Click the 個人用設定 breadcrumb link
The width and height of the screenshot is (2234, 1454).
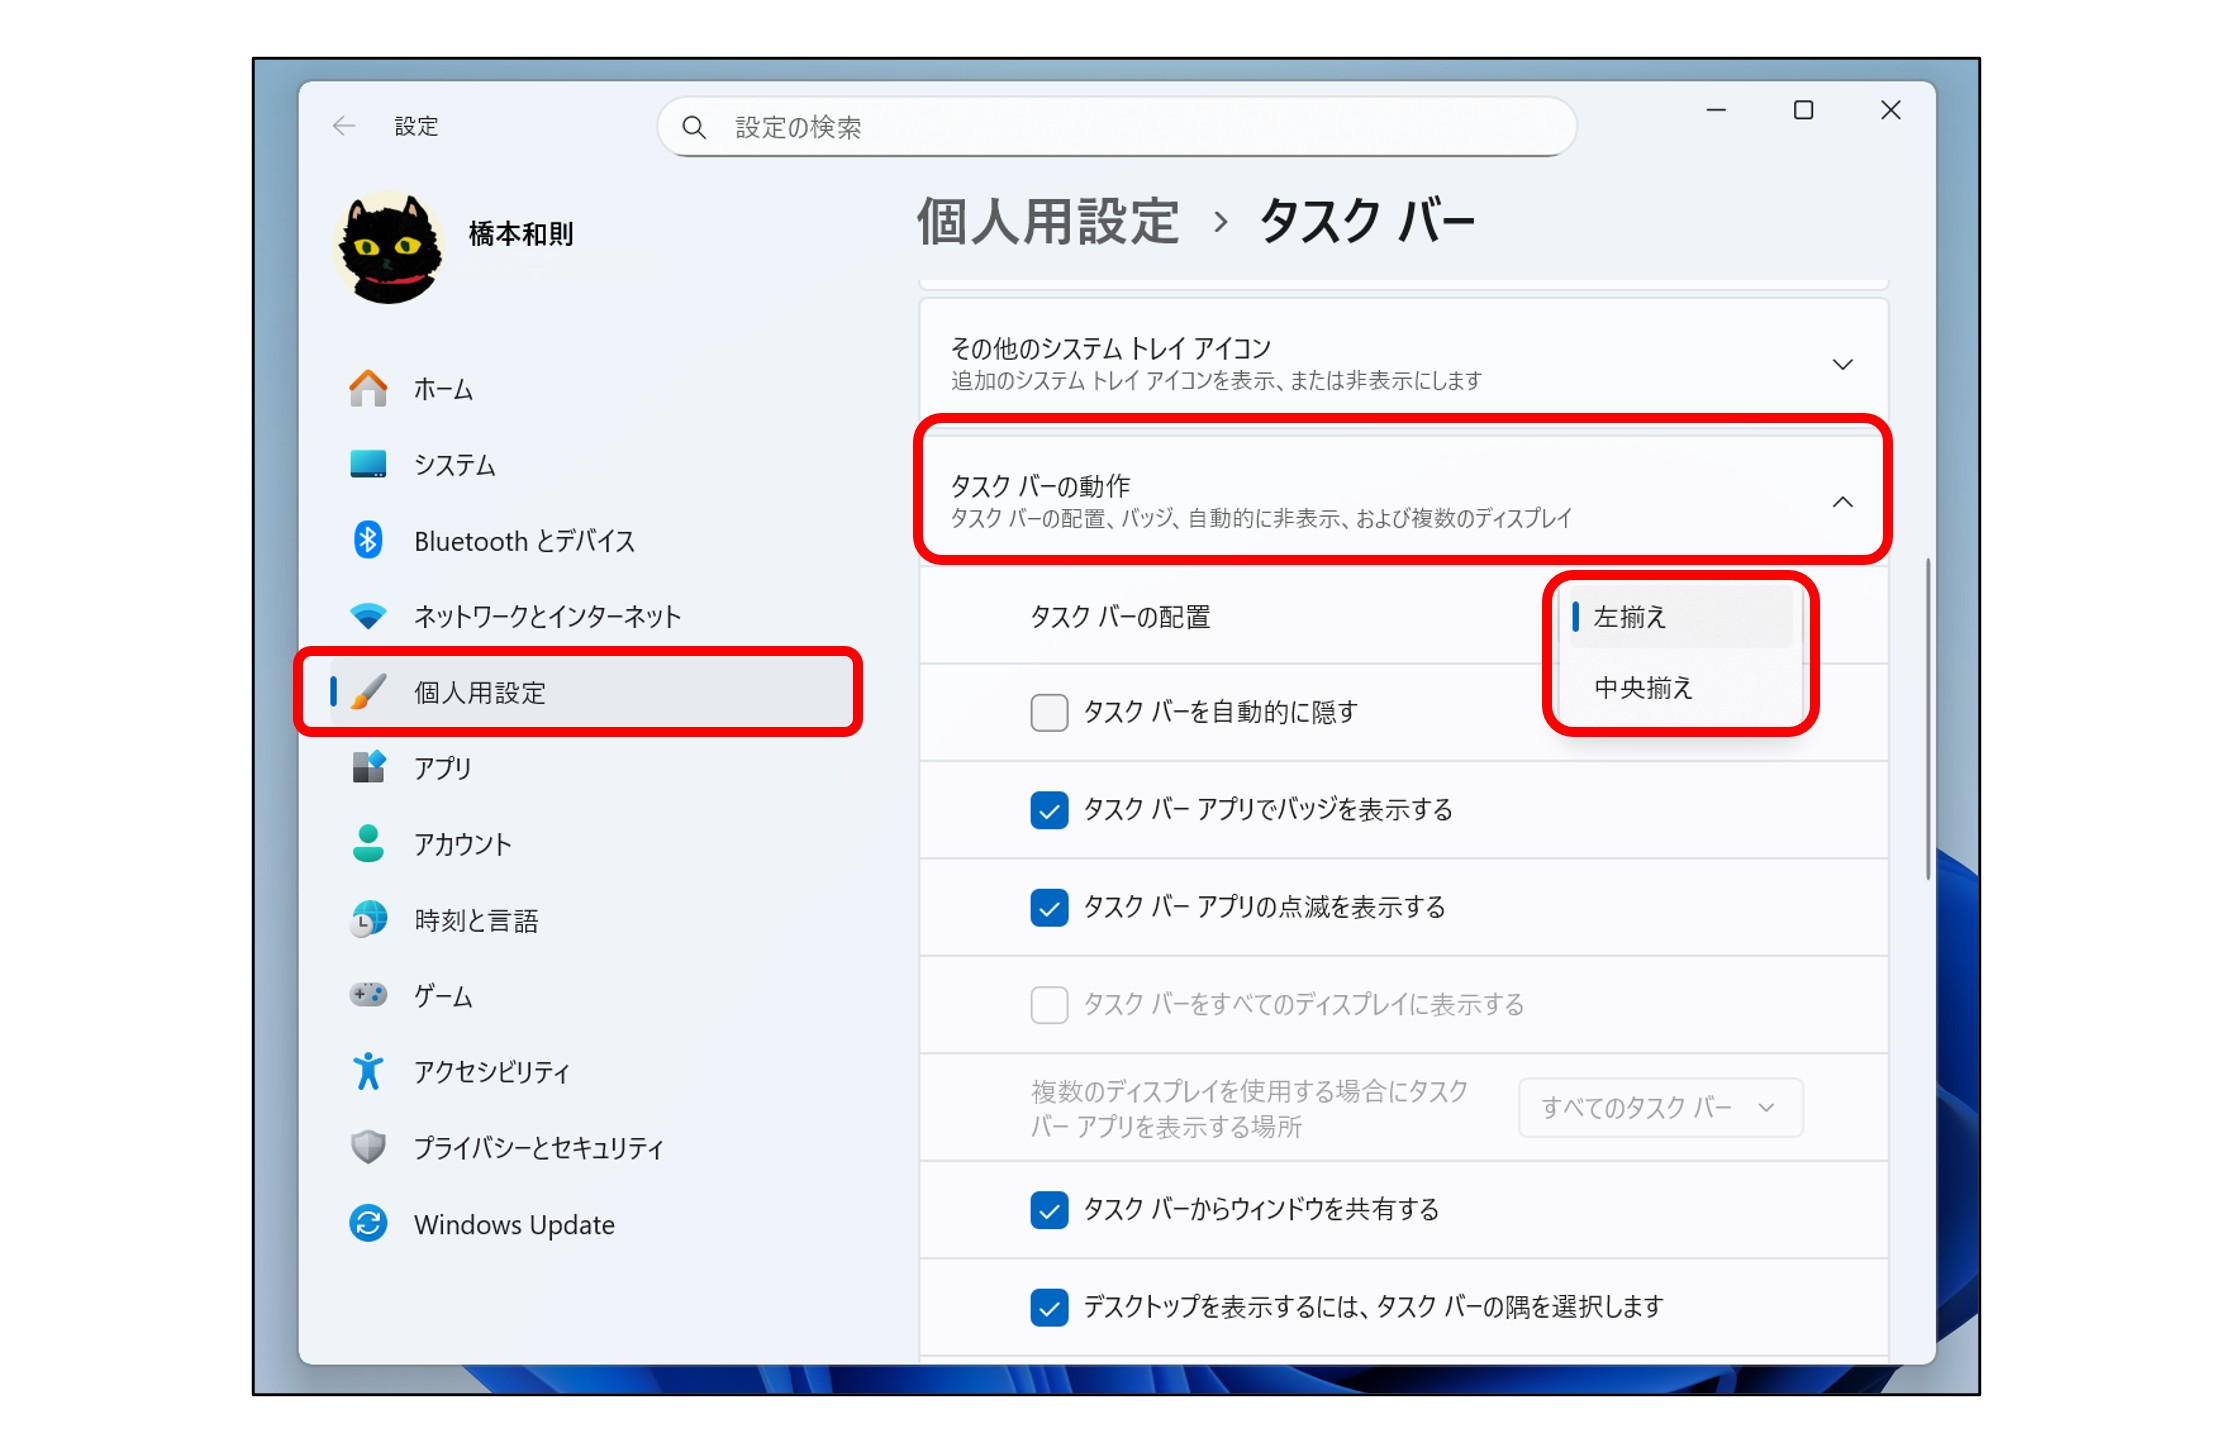click(x=1047, y=221)
